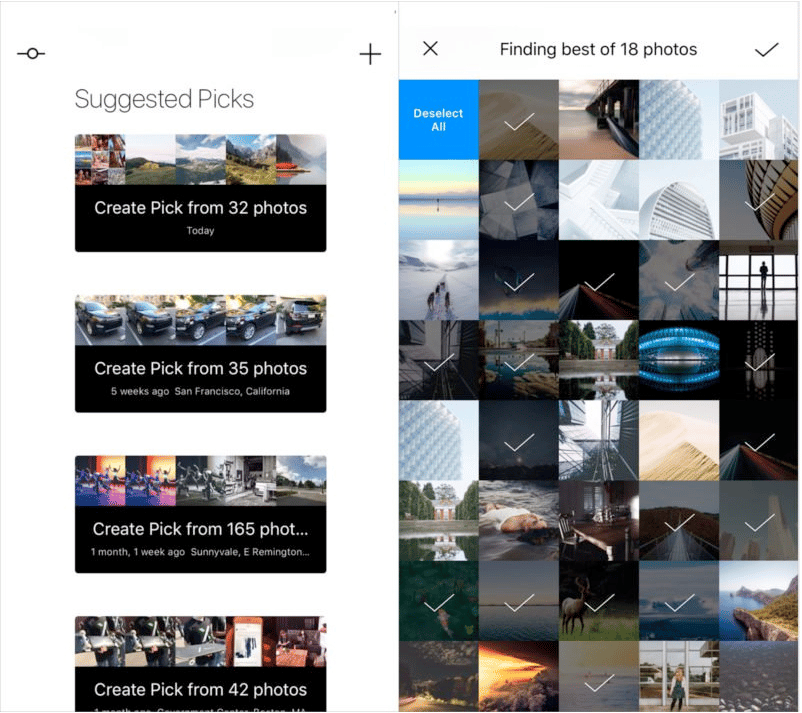Confirm selection with the checkmark icon
The height and width of the screenshot is (713, 802).
pos(766,50)
